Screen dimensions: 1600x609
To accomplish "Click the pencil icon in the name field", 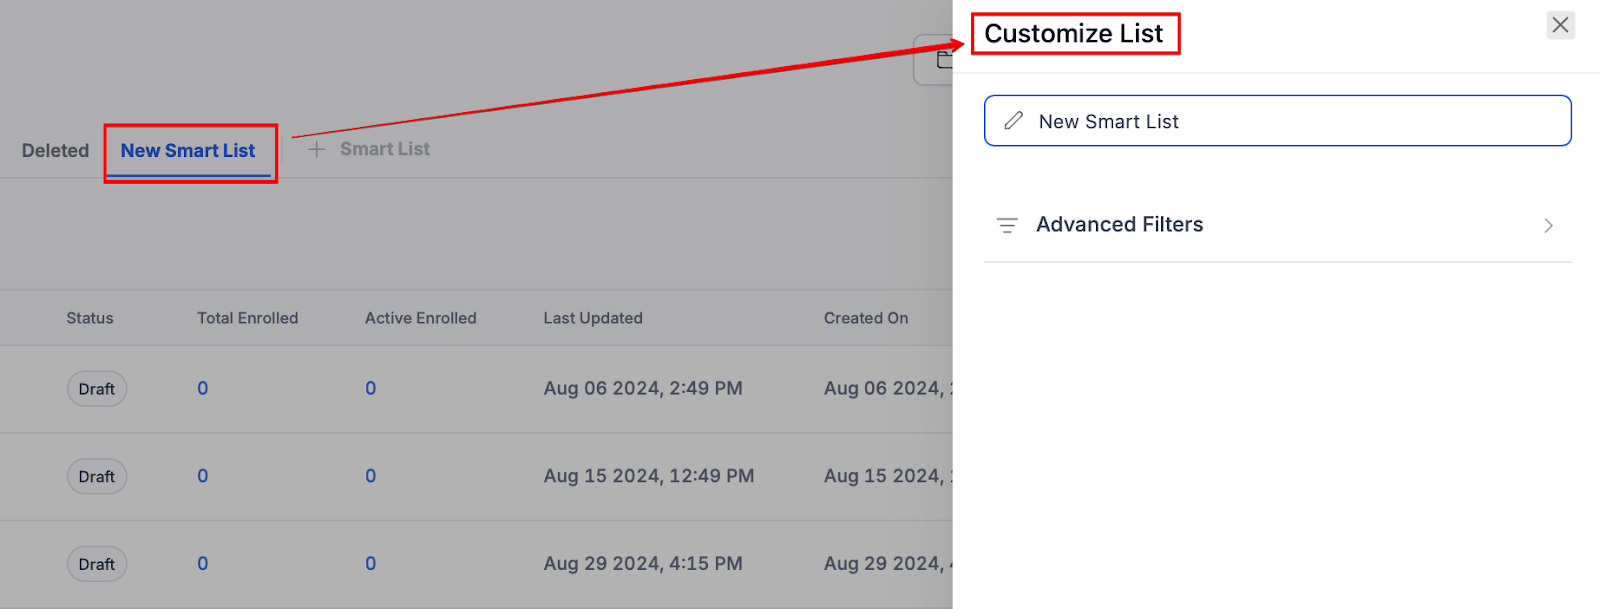I will pyautogui.click(x=1013, y=121).
